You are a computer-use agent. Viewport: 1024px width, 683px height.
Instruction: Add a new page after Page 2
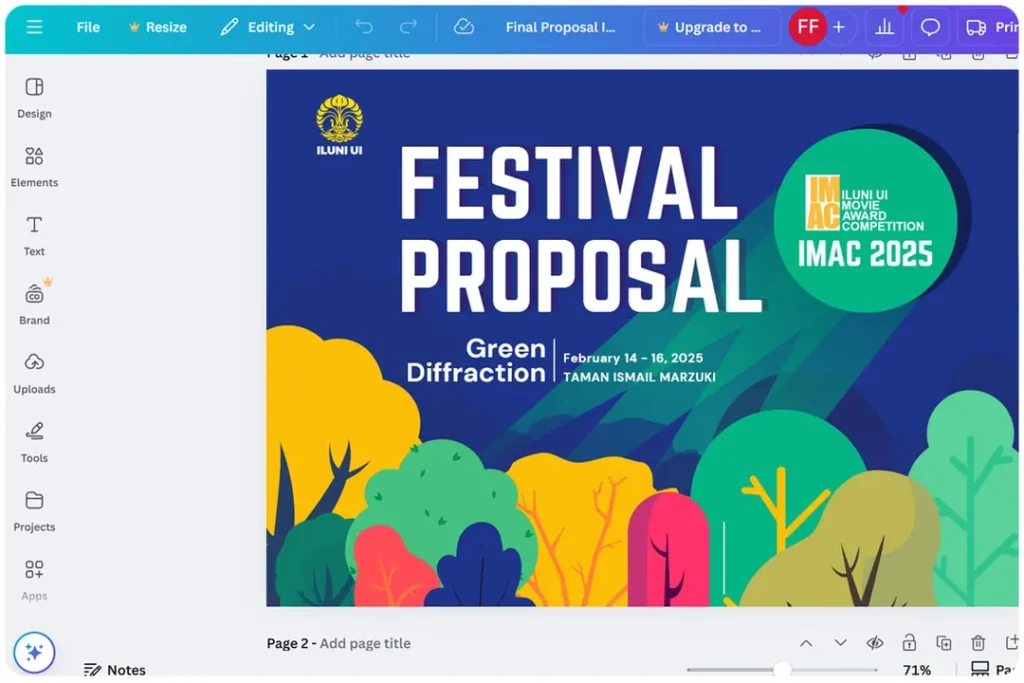(x=1012, y=643)
